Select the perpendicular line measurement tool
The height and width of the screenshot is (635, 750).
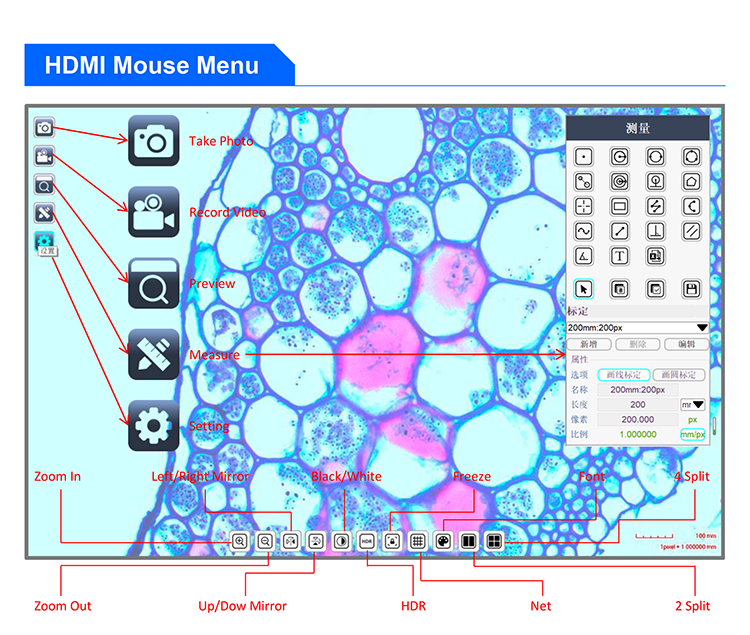(x=655, y=231)
